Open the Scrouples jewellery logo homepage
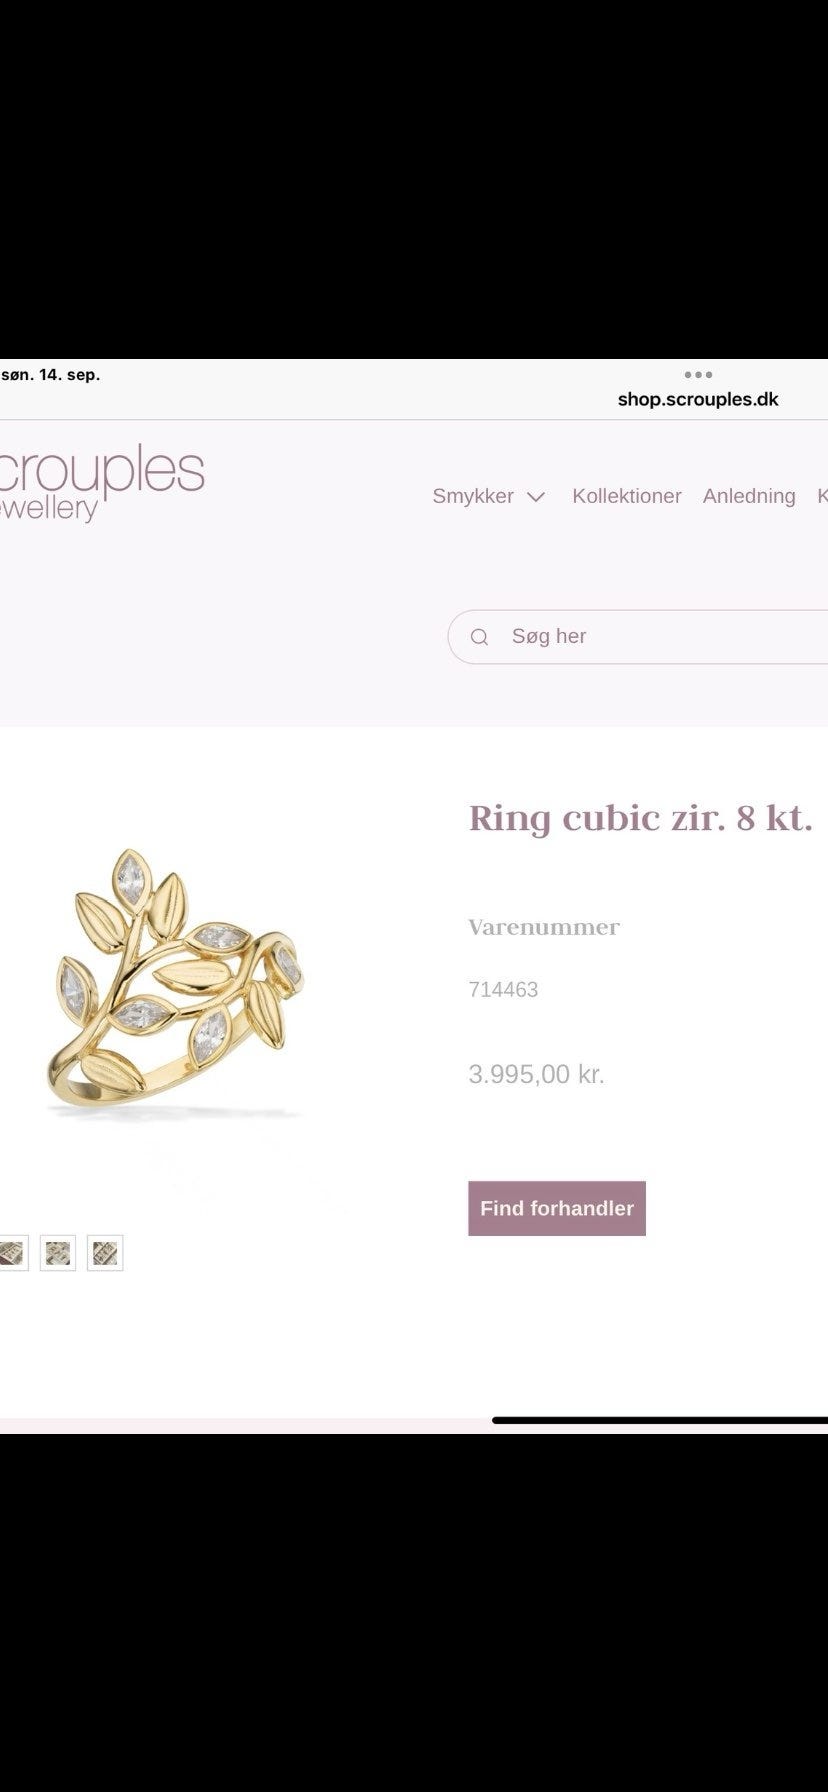The width and height of the screenshot is (828, 1792). [x=102, y=482]
